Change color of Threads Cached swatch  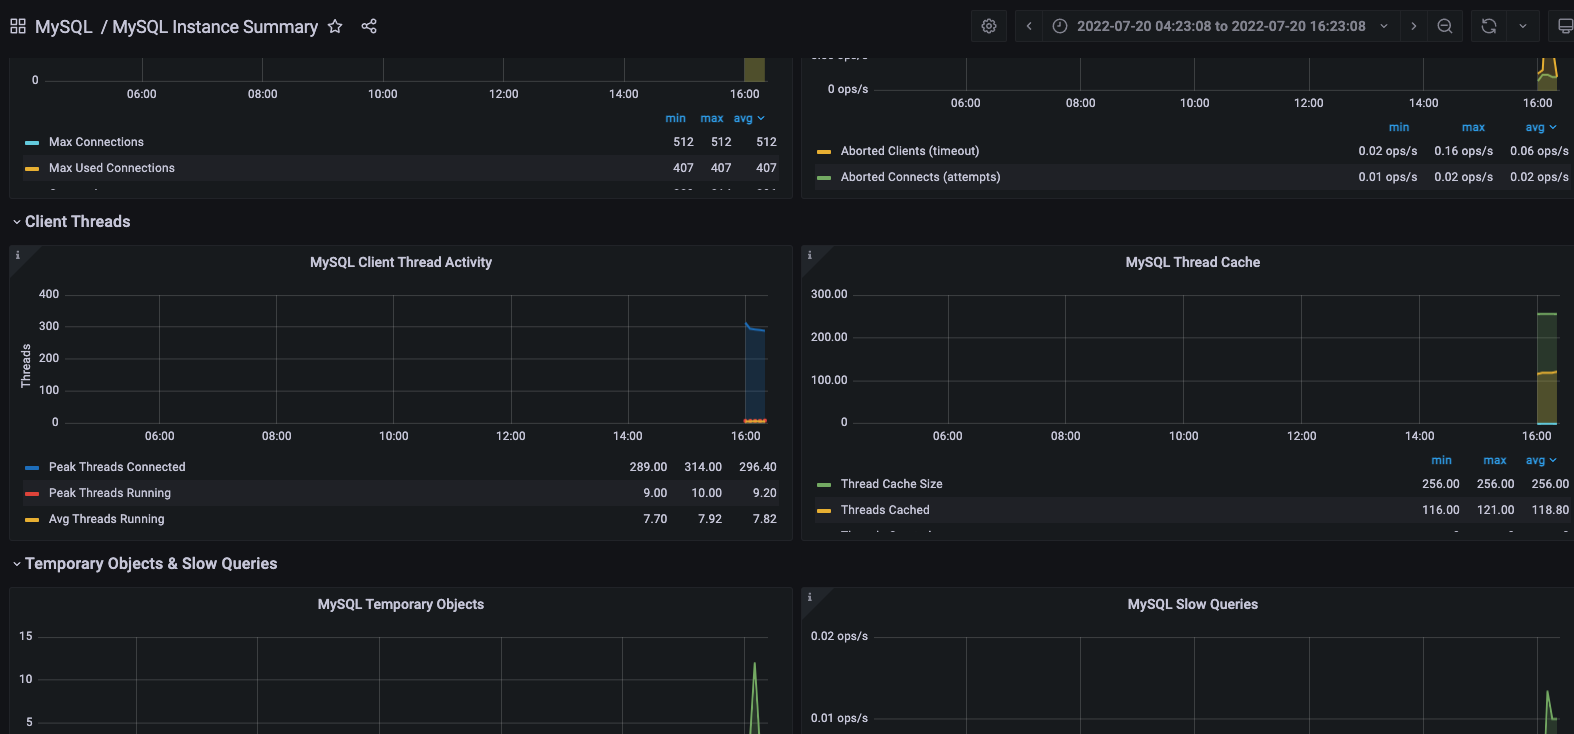pos(824,511)
